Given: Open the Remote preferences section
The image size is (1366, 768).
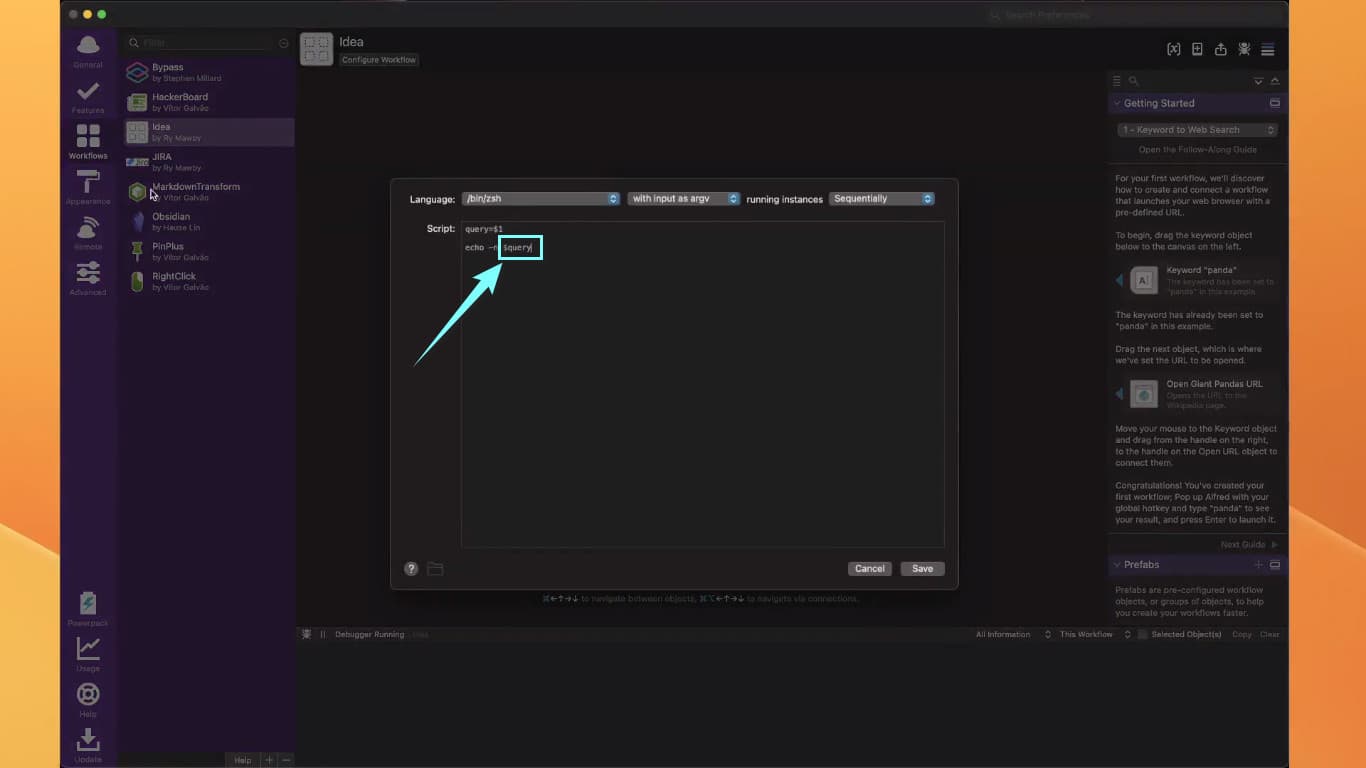Looking at the screenshot, I should [88, 233].
